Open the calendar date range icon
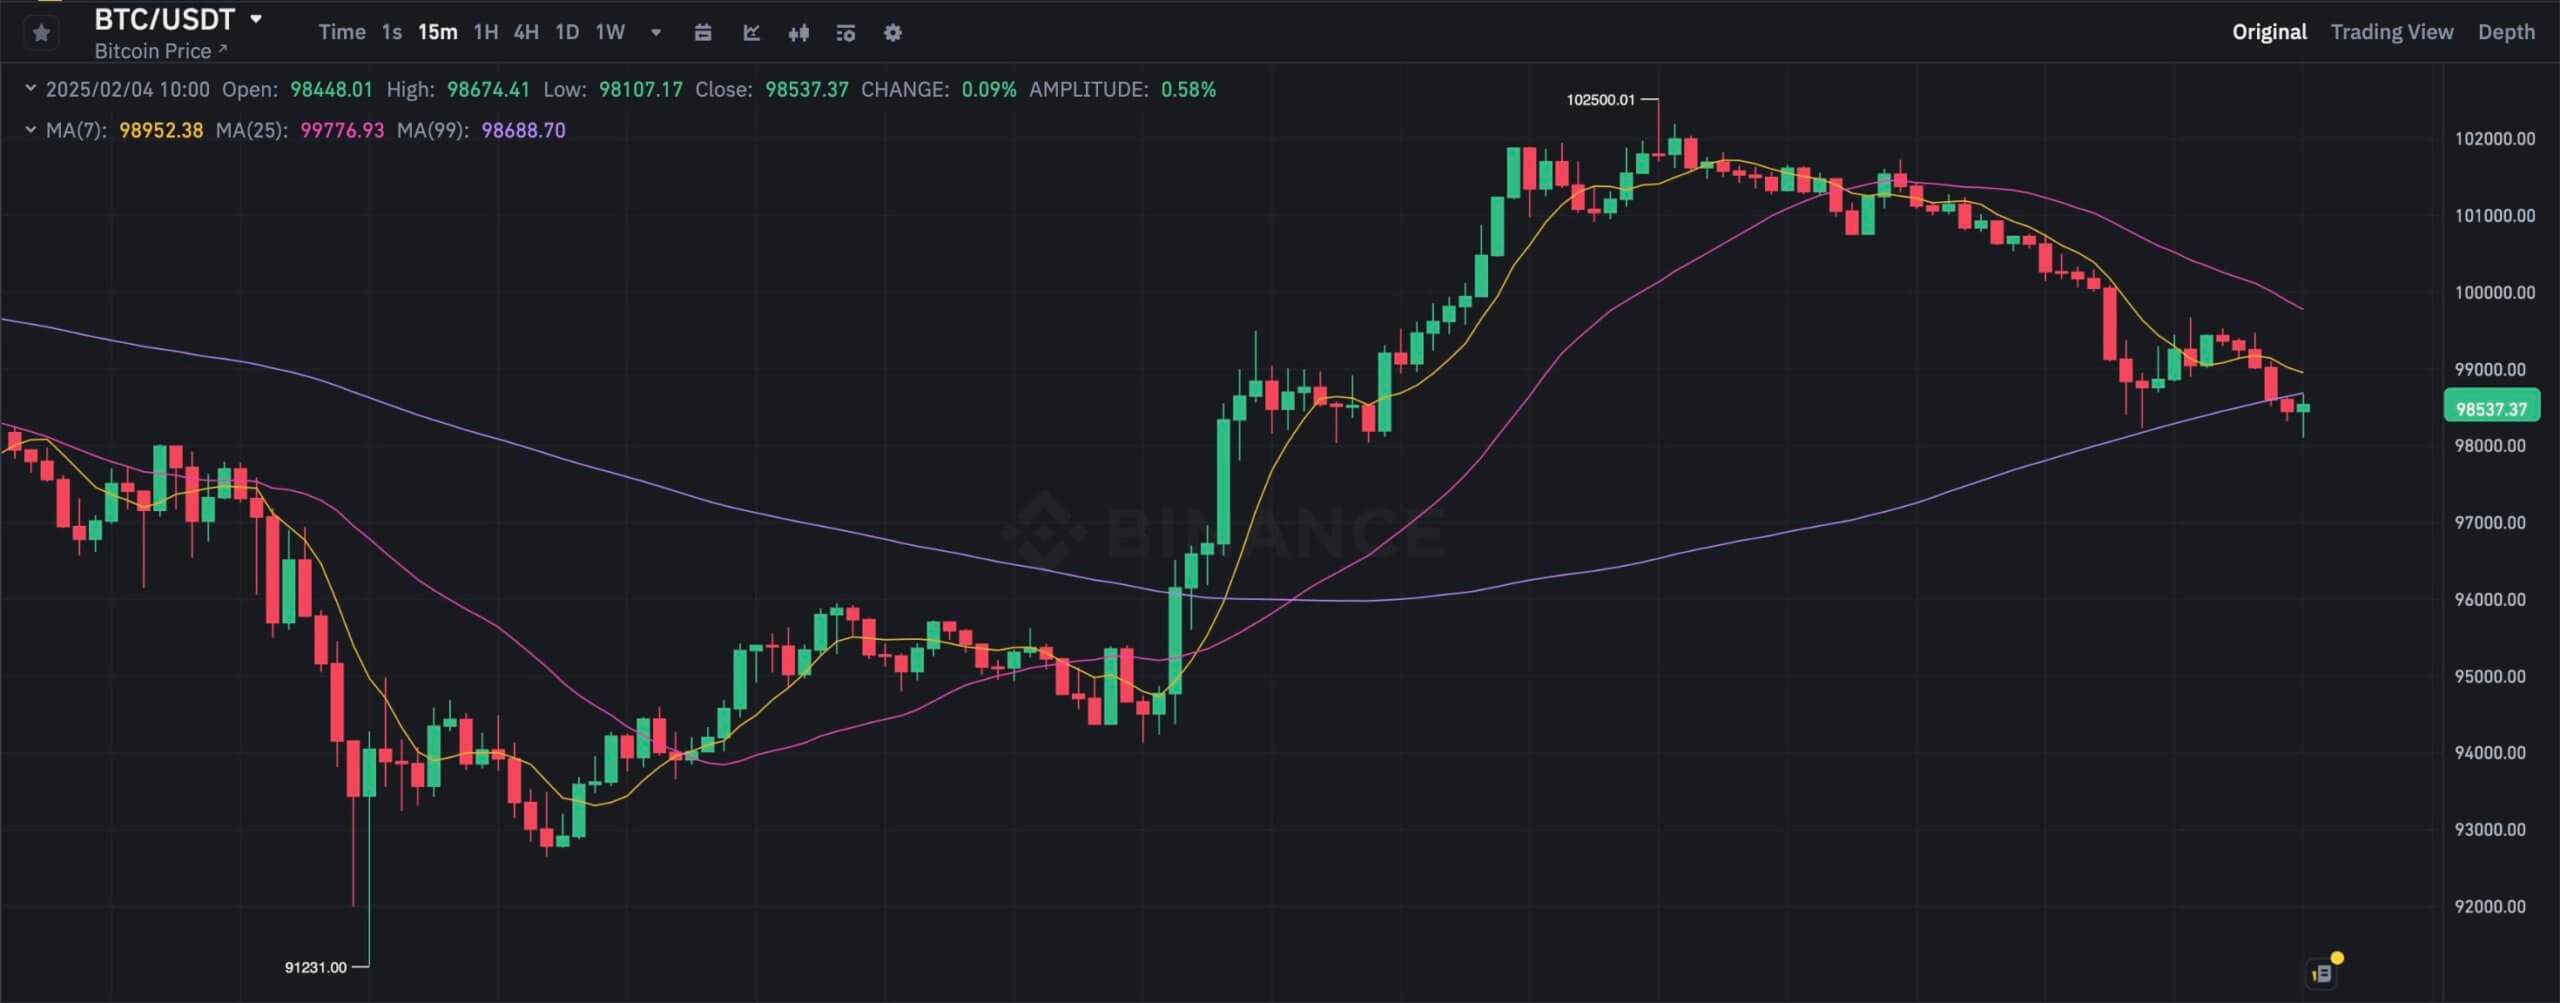2560x1003 pixels. pos(703,33)
